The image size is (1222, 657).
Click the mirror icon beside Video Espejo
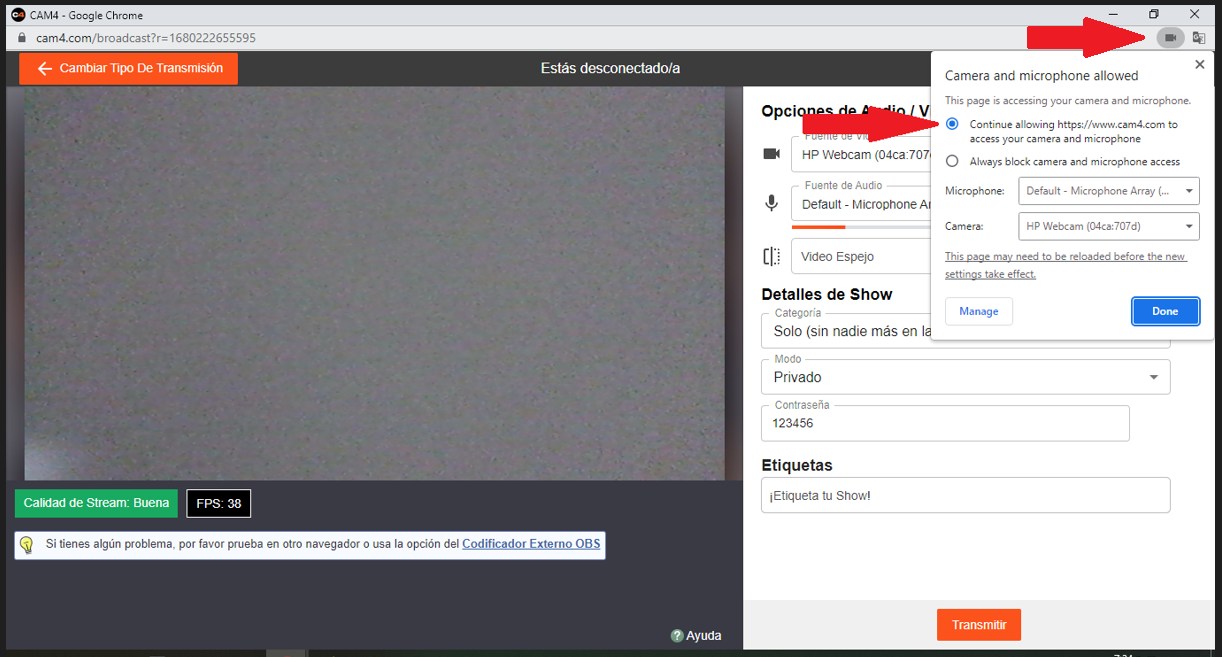771,256
